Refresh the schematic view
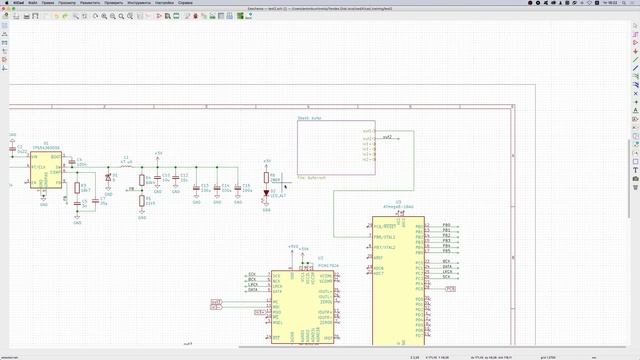This screenshot has width=640, height=360. (96, 16)
